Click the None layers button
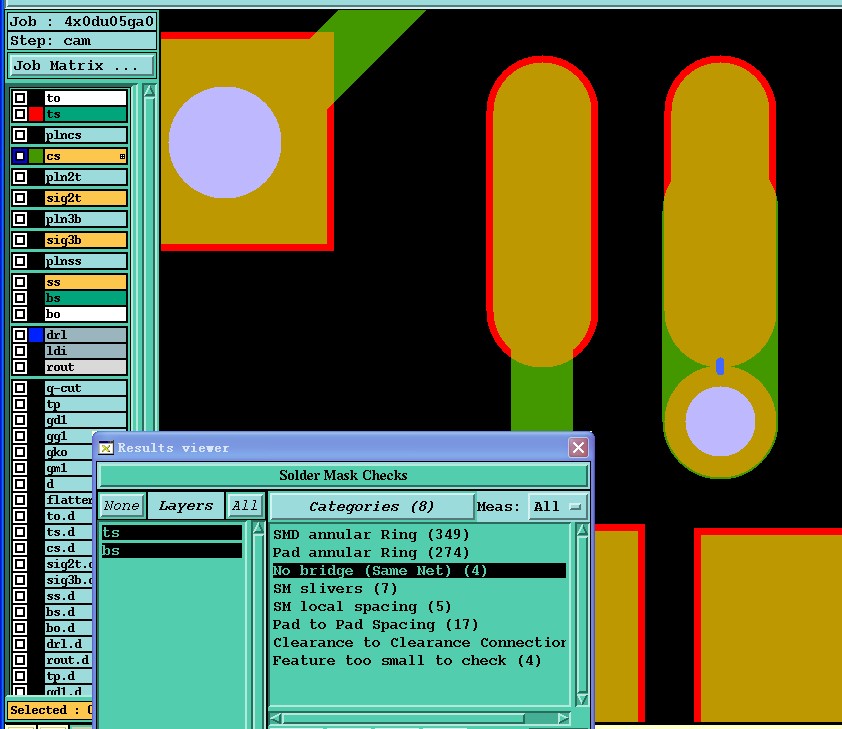The height and width of the screenshot is (729, 842). pos(122,506)
